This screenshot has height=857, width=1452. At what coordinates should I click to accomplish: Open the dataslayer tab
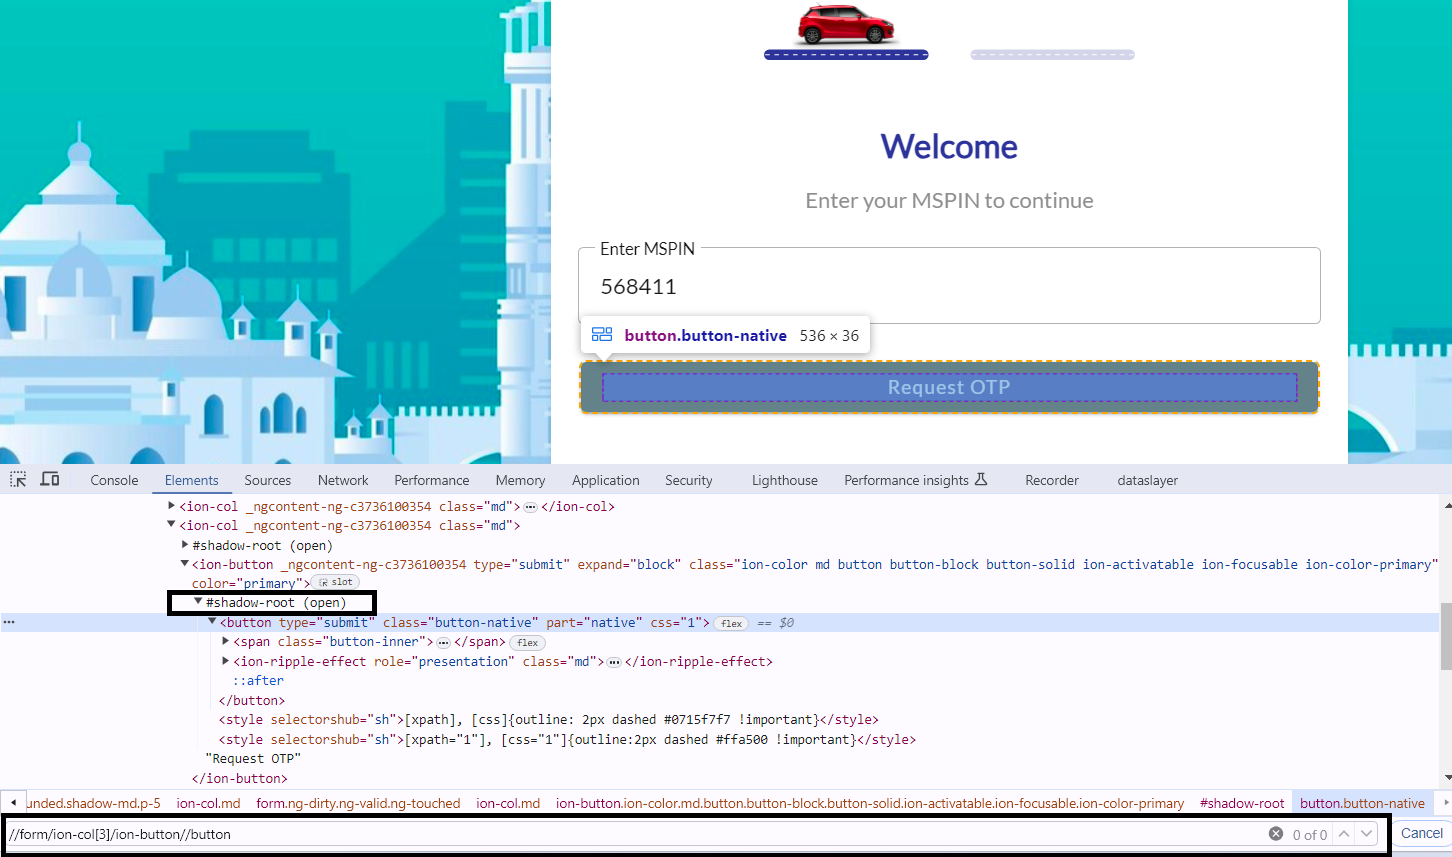[x=1147, y=479]
